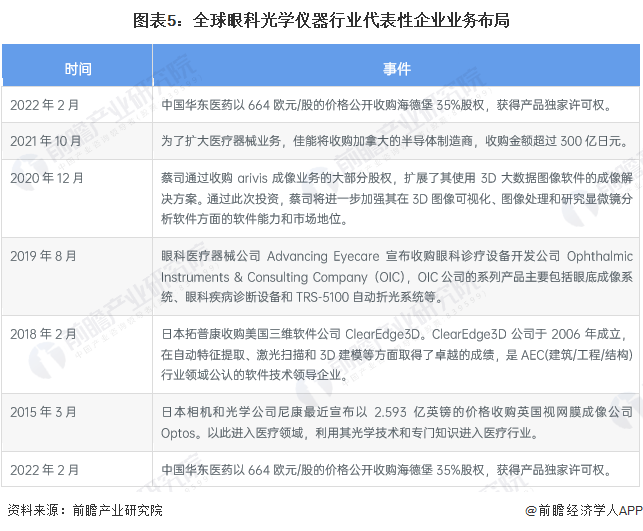Image resolution: width=643 pixels, height=531 pixels.
Task: Select the first 华东医药 海德堡 event text
Action: click(x=386, y=105)
